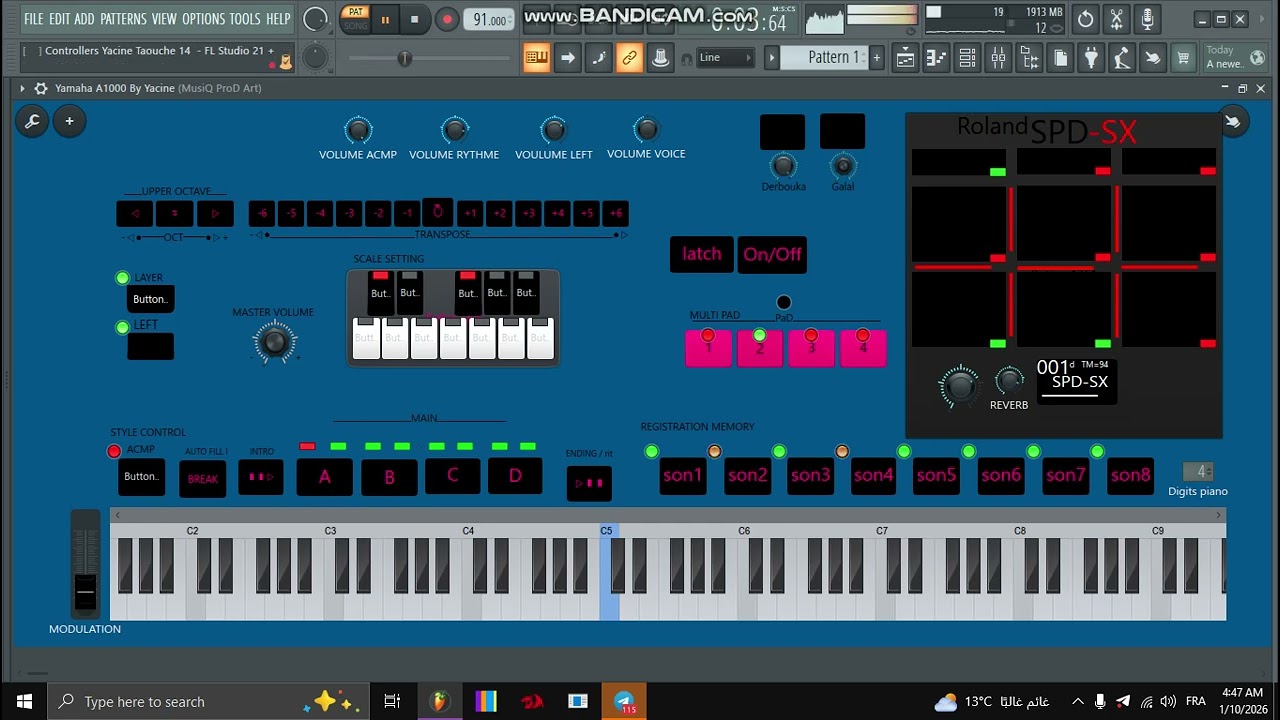Image resolution: width=1280 pixels, height=720 pixels.
Task: Open the Piano roll view icon
Action: (936, 59)
